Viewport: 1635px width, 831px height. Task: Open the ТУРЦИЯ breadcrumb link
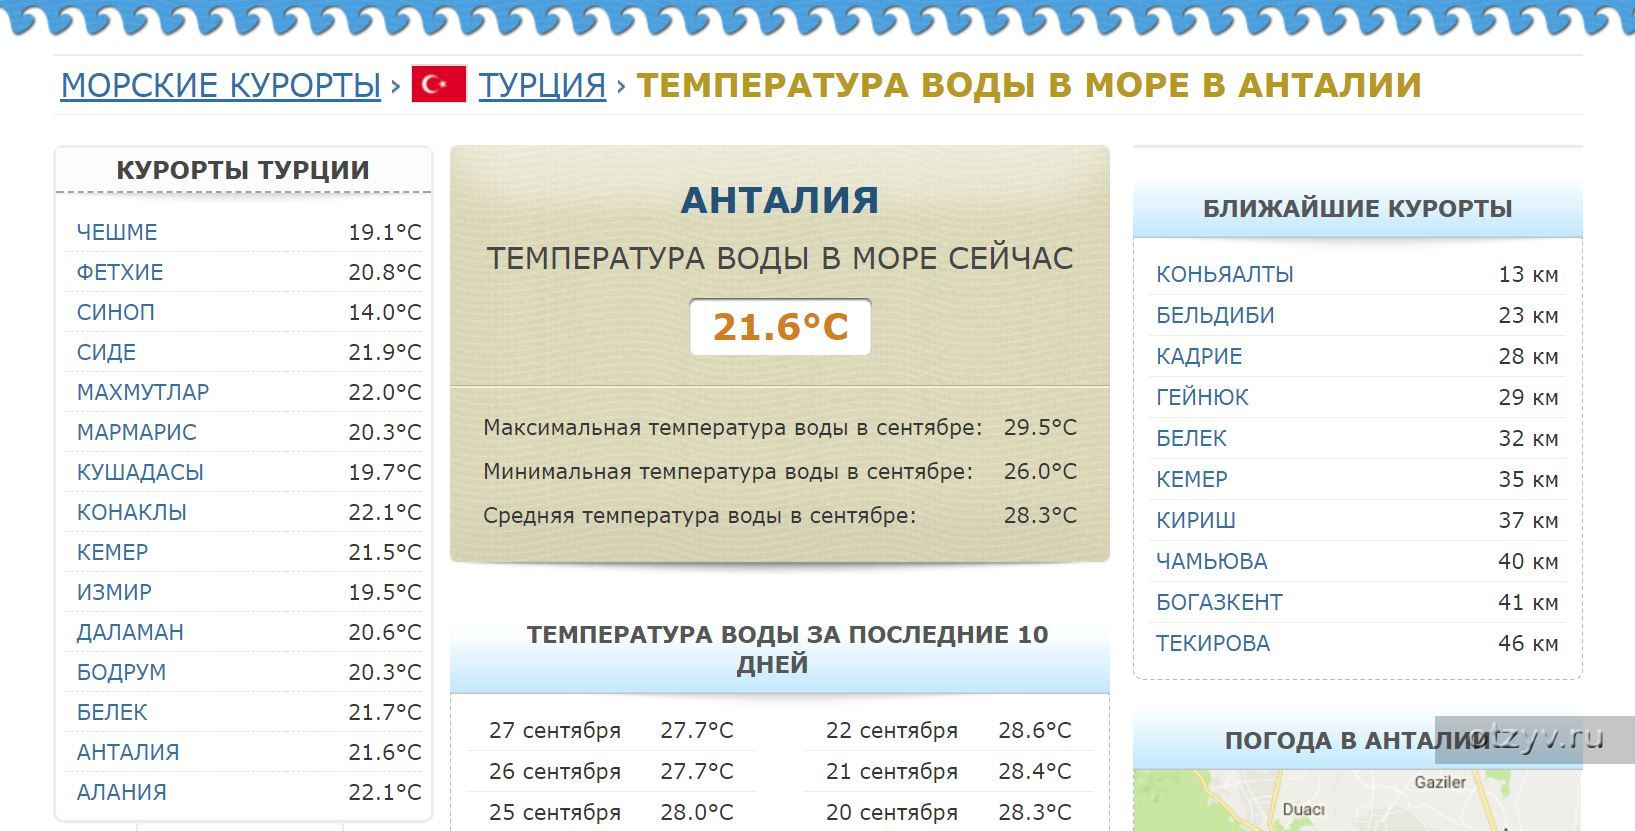542,85
